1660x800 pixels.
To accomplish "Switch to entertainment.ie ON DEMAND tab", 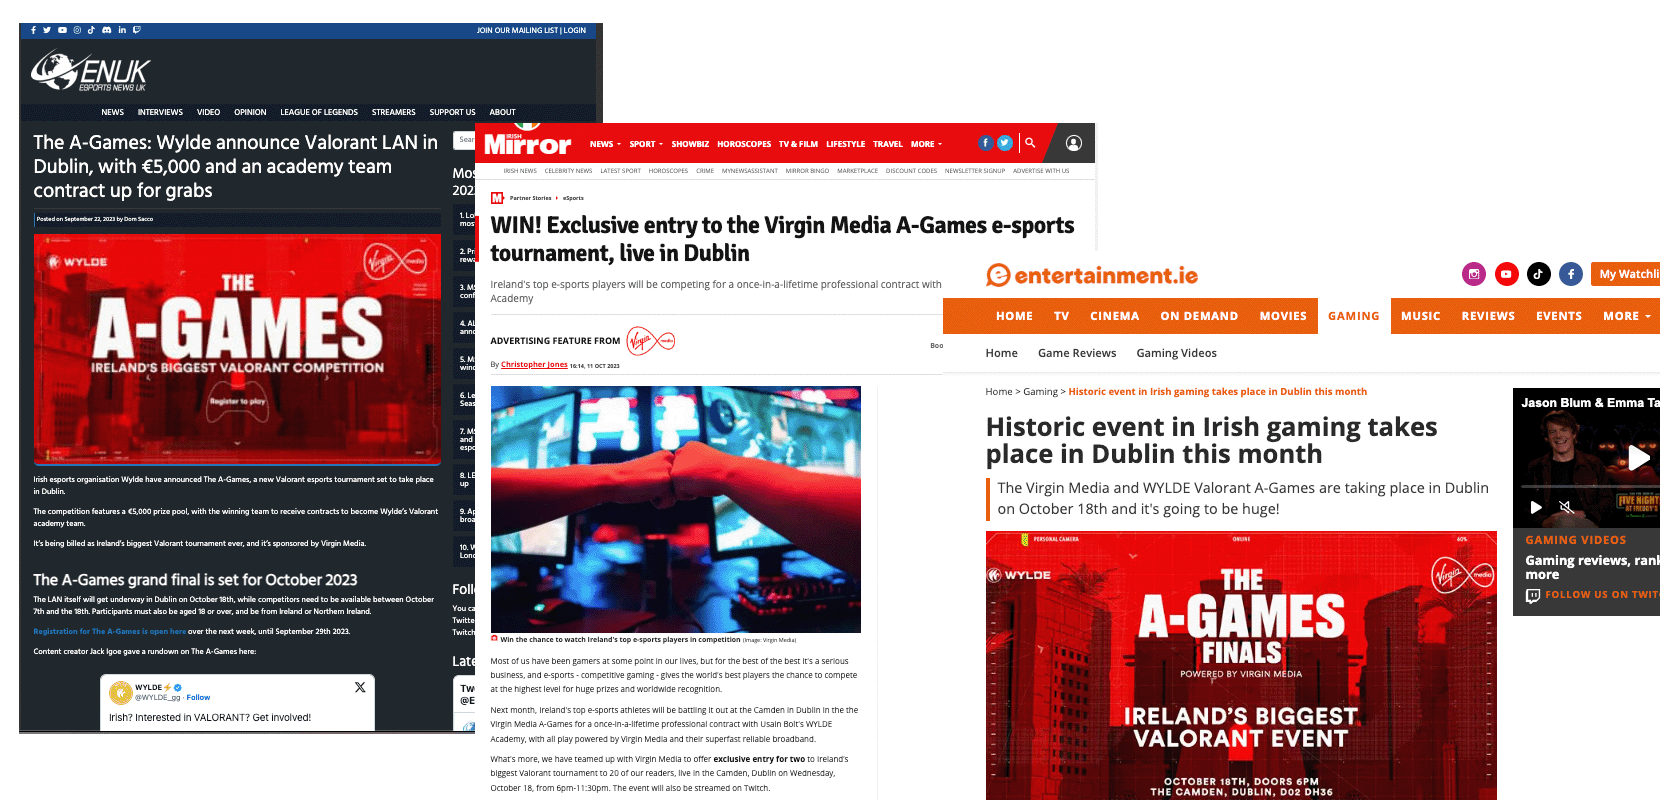I will pos(1199,316).
